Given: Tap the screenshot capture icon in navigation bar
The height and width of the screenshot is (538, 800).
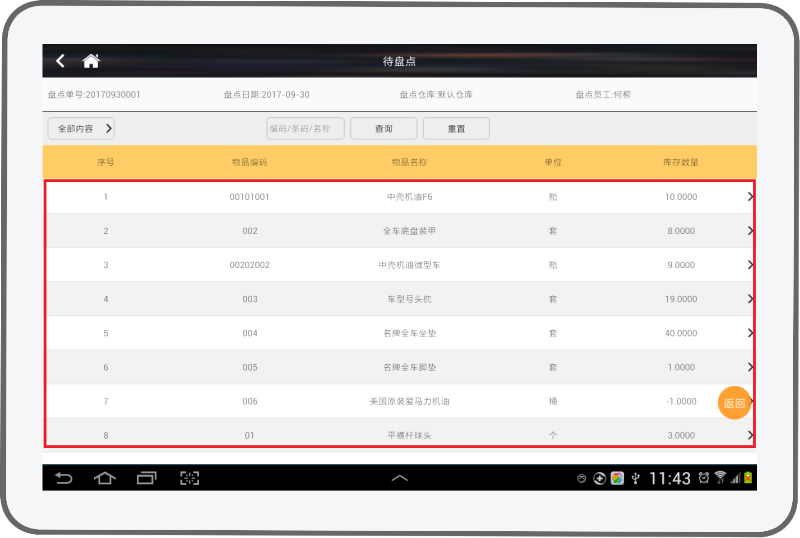Looking at the screenshot, I should pyautogui.click(x=190, y=478).
